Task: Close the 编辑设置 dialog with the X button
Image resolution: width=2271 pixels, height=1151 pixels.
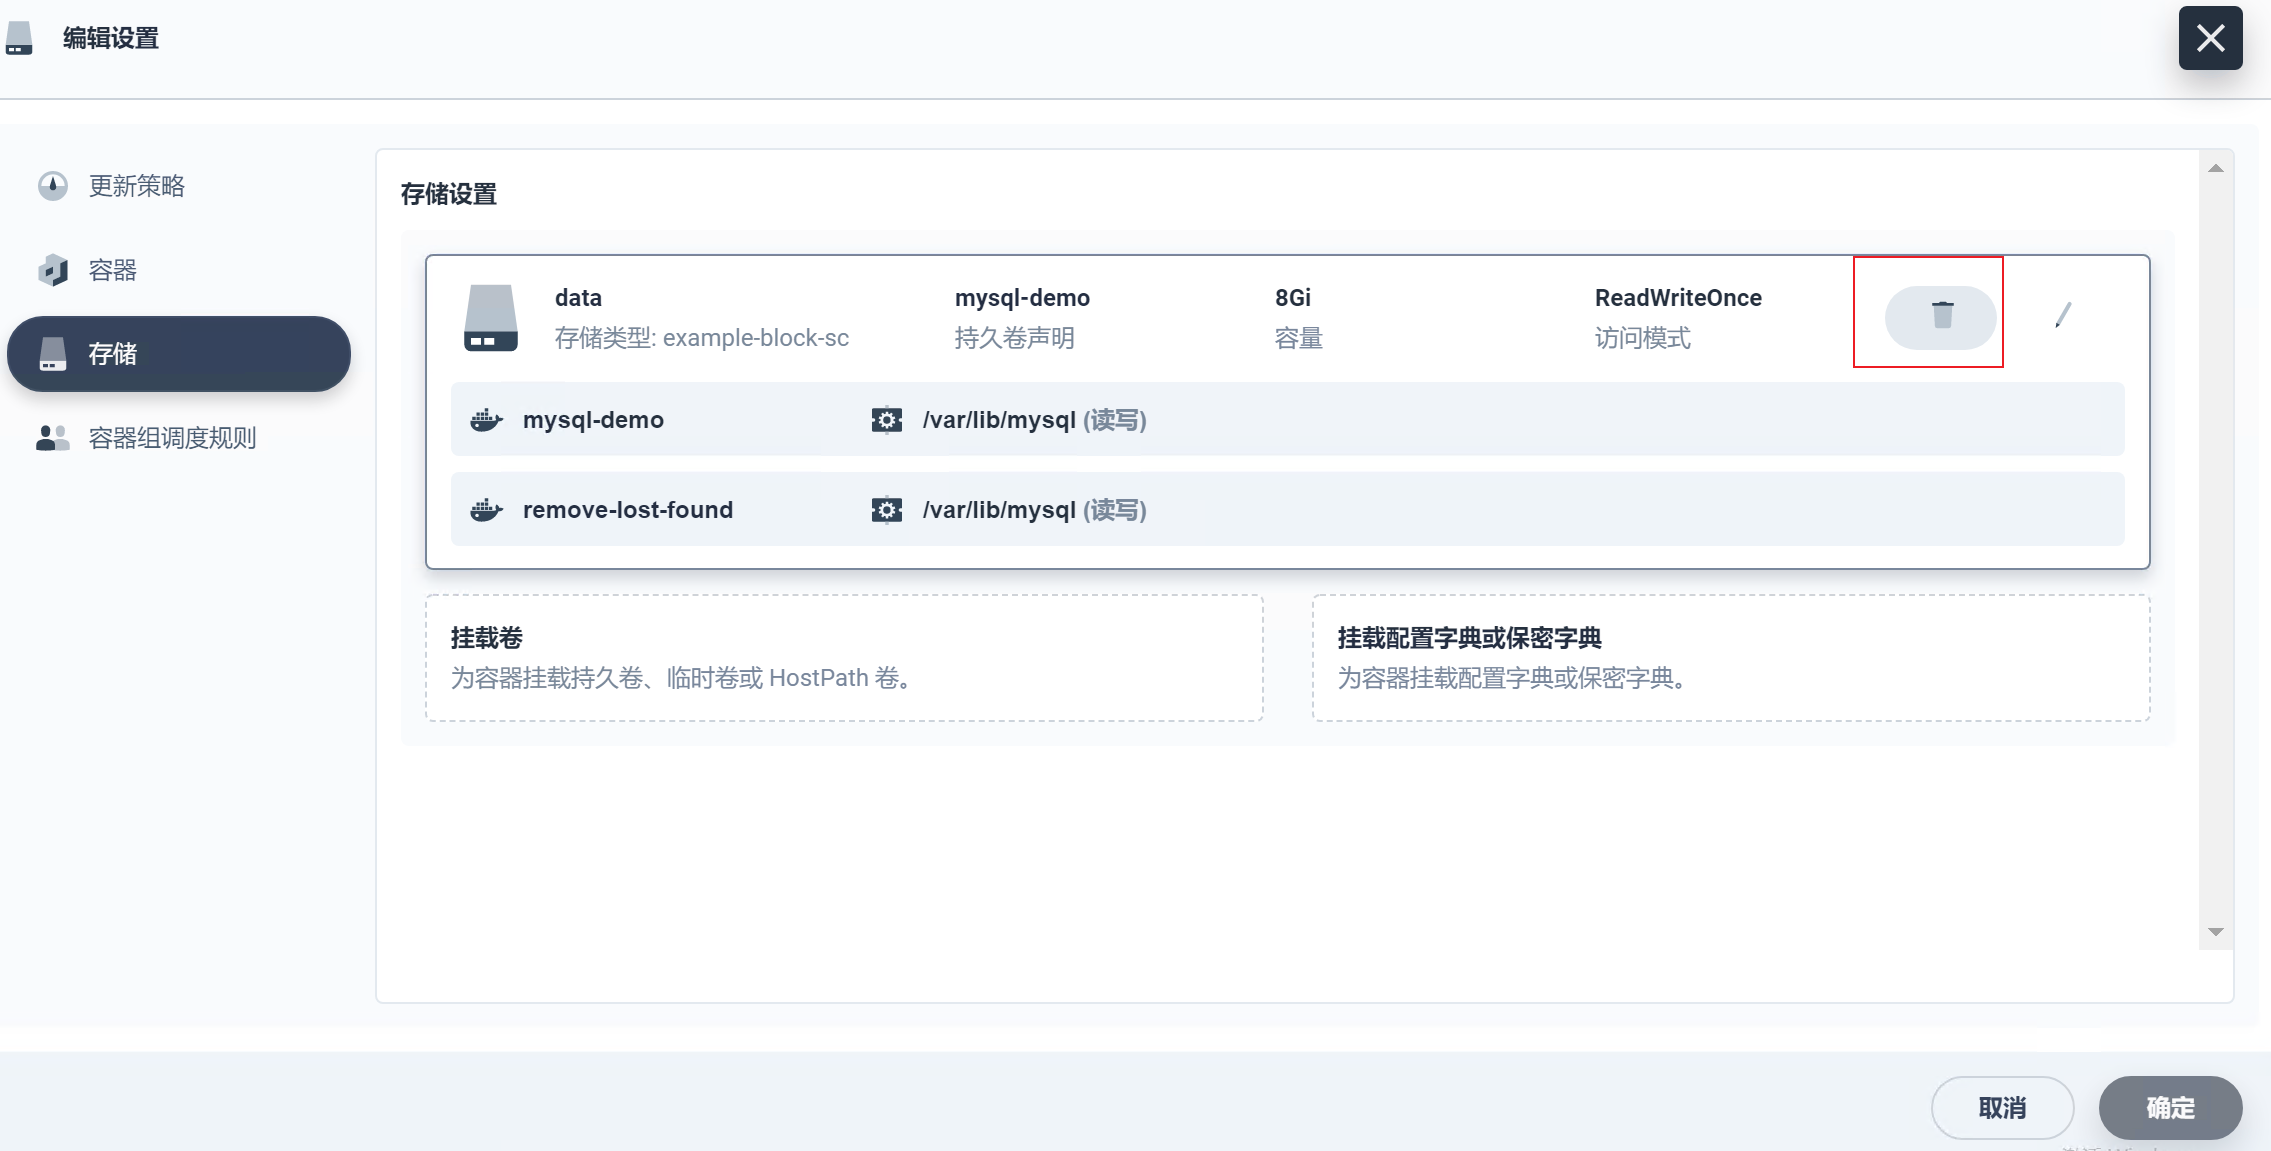Action: click(2210, 38)
